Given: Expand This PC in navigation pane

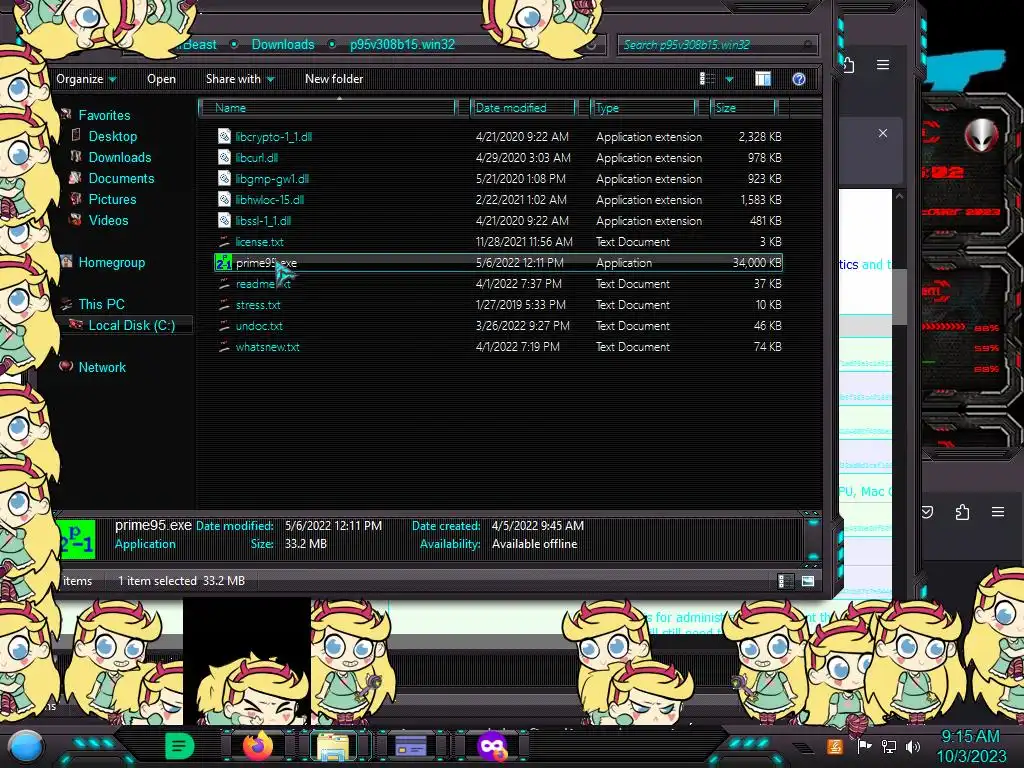Looking at the screenshot, I should coord(101,304).
